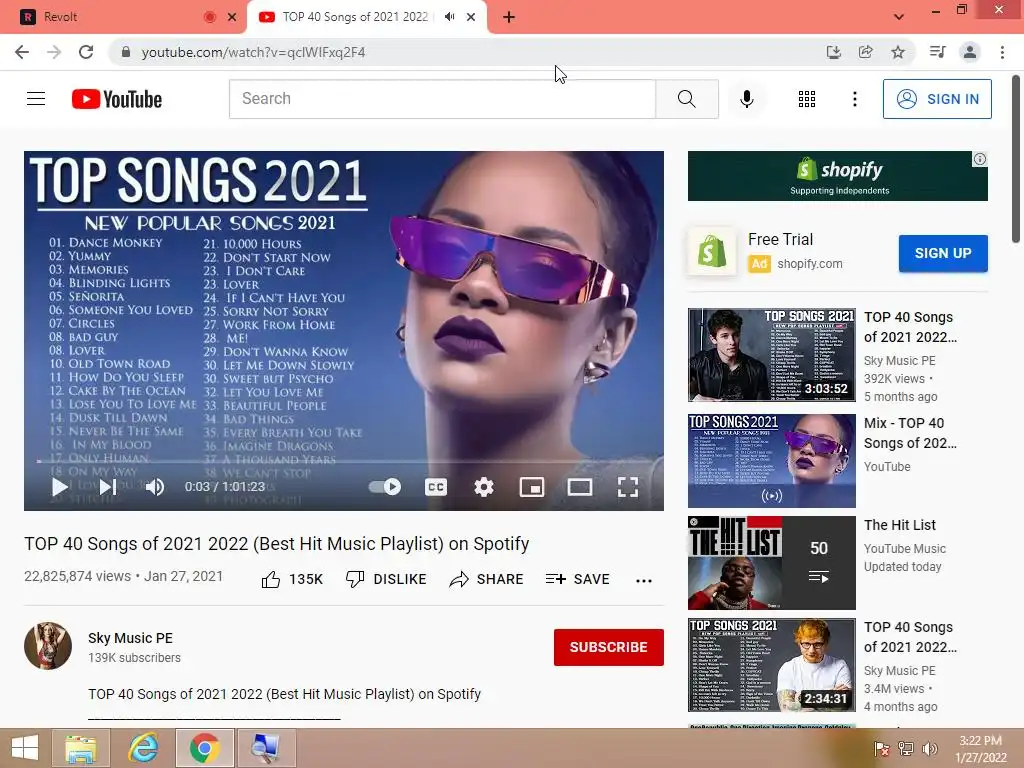Go forward in browser

(54, 52)
